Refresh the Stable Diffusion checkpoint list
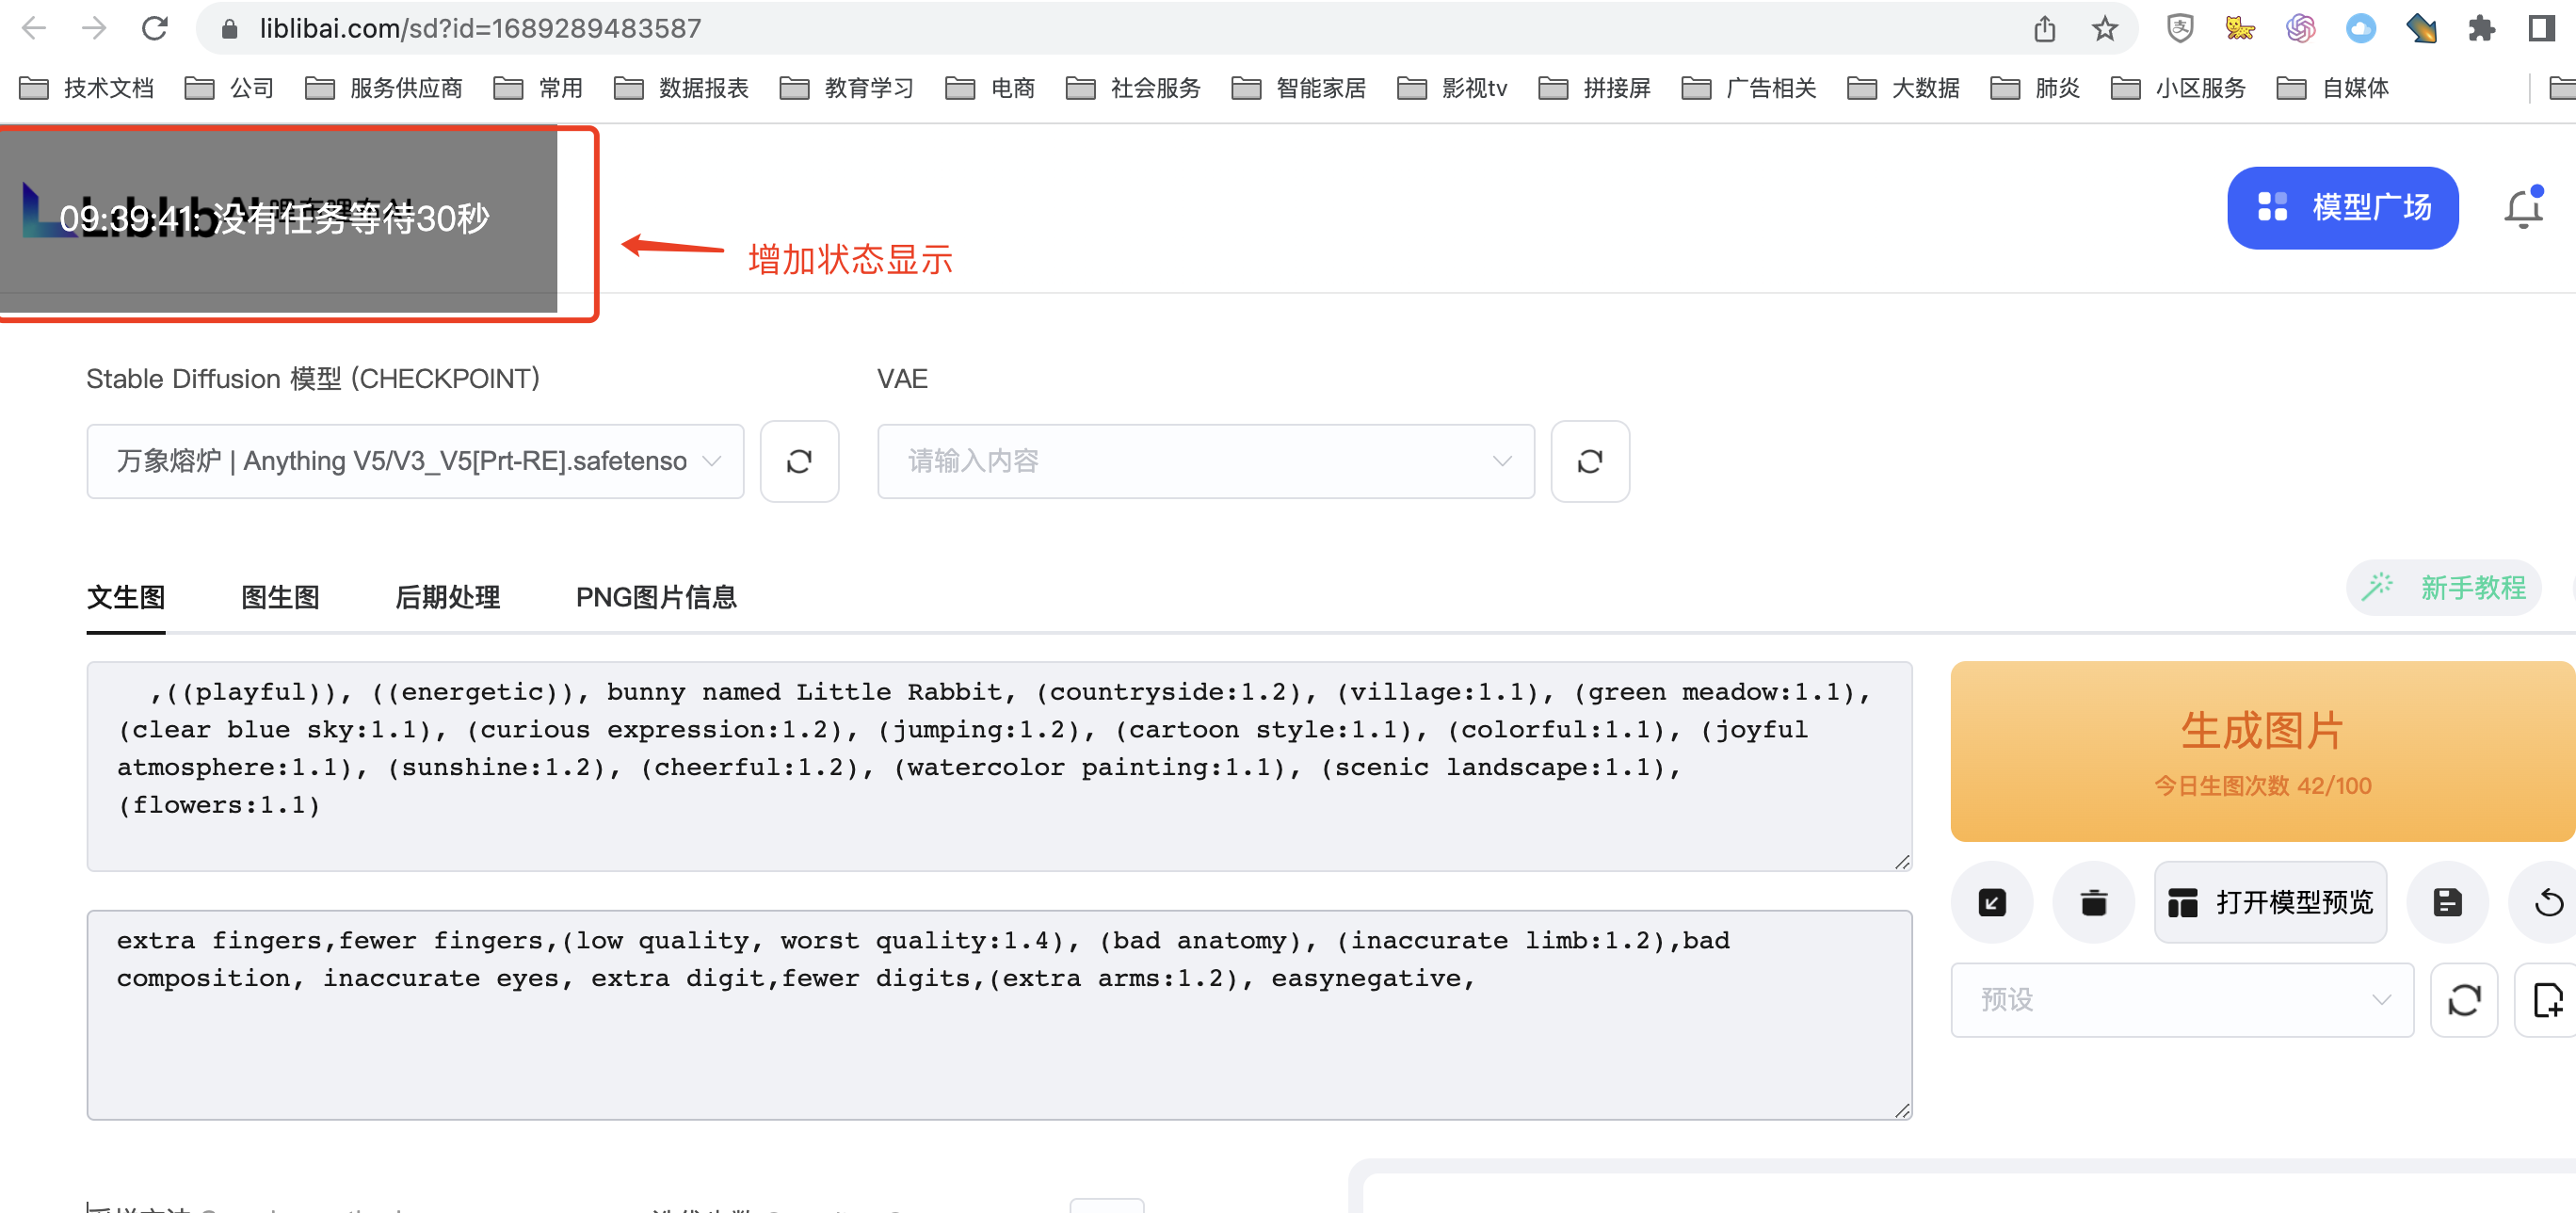 click(x=798, y=461)
